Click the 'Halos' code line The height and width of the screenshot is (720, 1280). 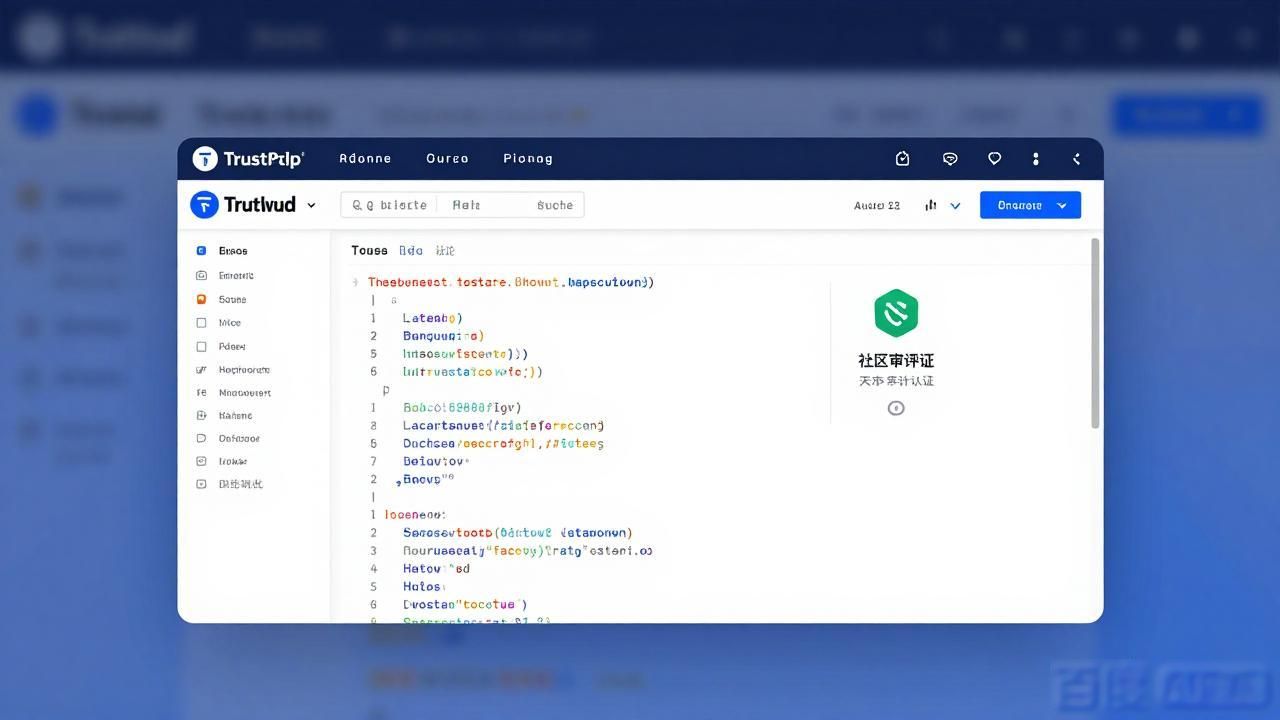click(422, 587)
